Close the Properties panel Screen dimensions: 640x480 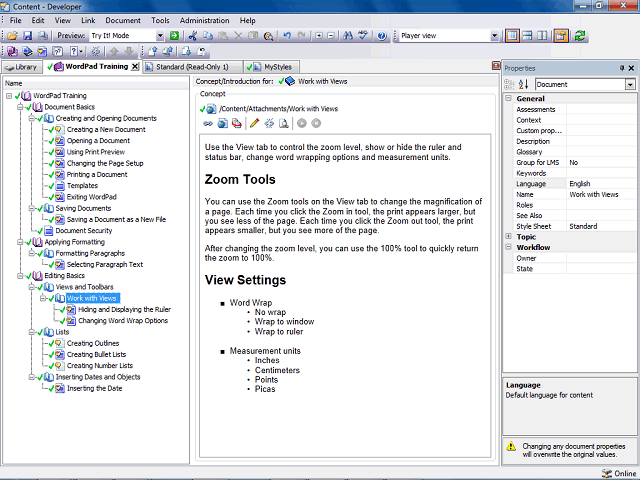tap(631, 68)
